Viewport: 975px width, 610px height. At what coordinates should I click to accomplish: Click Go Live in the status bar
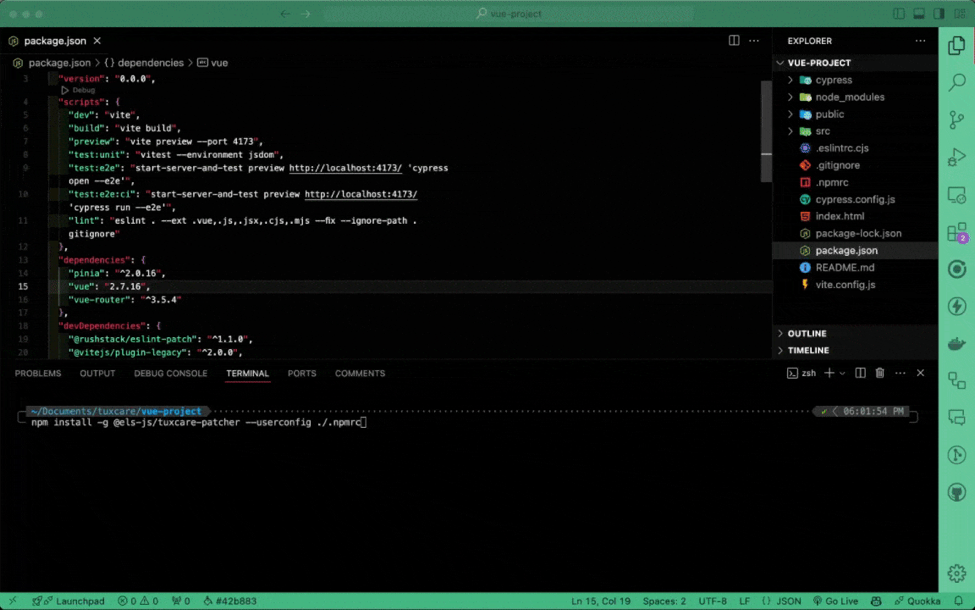[x=835, y=601]
